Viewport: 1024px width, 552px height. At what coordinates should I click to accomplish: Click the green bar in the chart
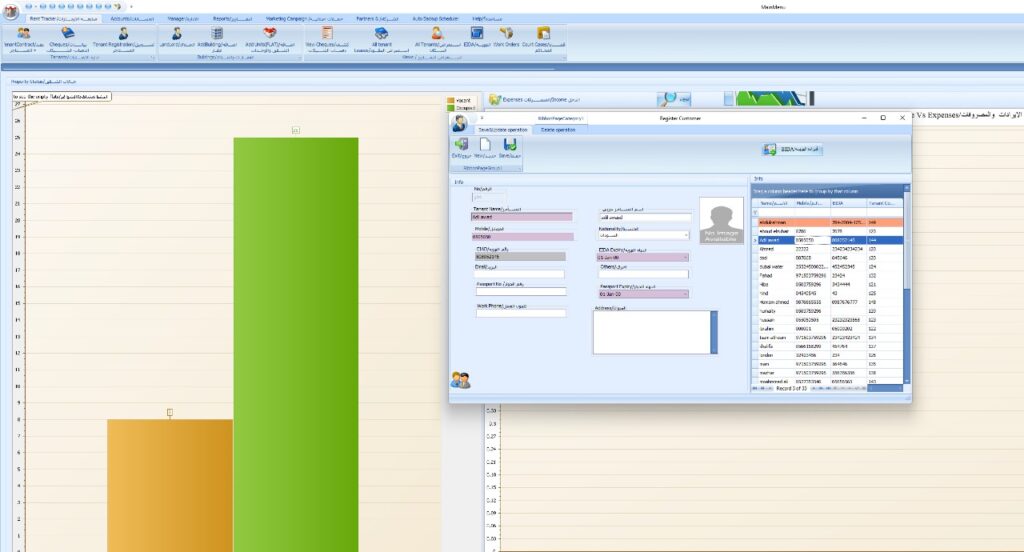point(296,344)
